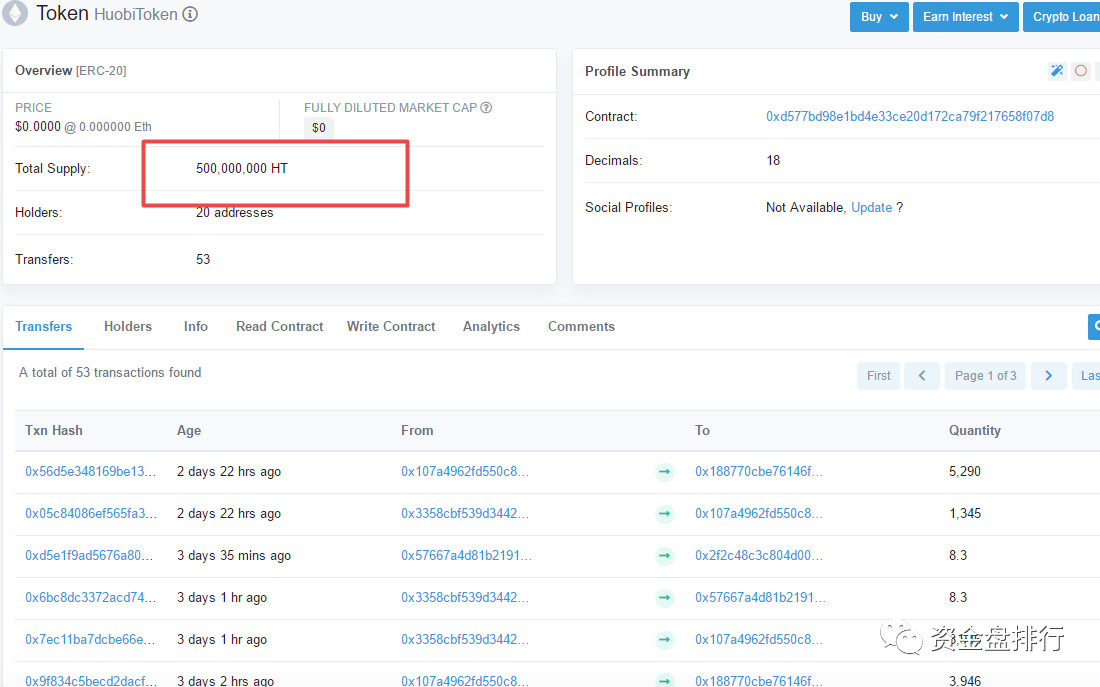
Task: Open the contract address link 0xd577bd98e1bd...
Action: point(909,117)
